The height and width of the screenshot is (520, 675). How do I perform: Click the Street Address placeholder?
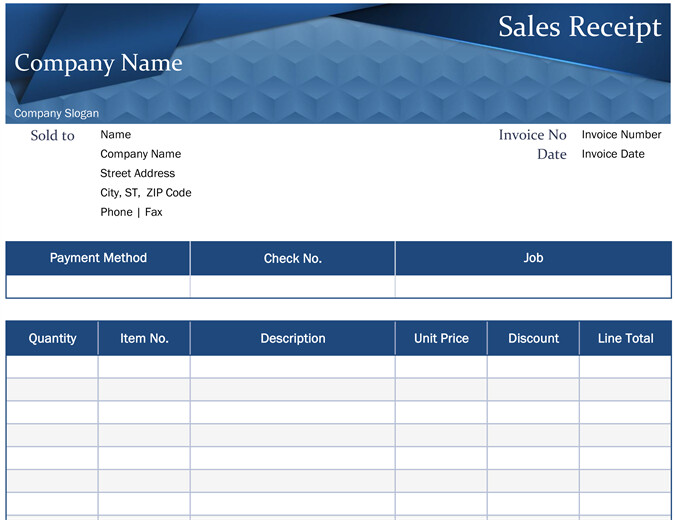(138, 173)
